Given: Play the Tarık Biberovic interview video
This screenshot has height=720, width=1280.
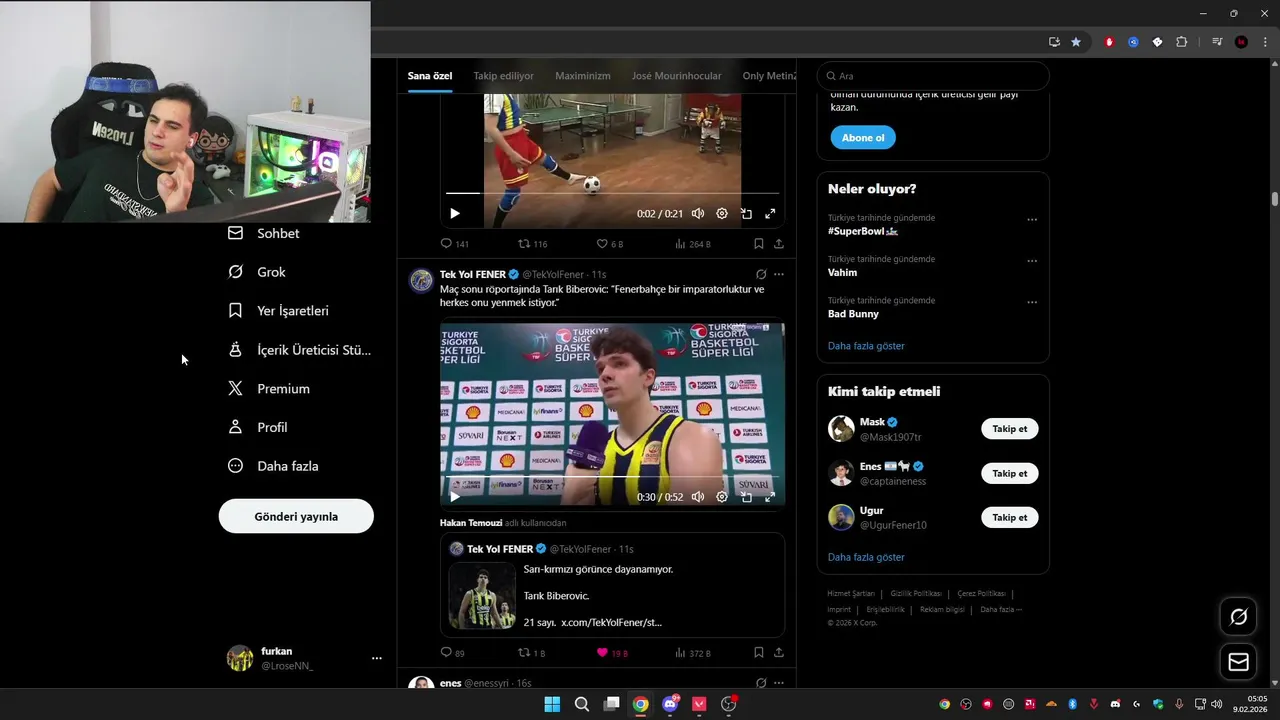Looking at the screenshot, I should click(455, 497).
